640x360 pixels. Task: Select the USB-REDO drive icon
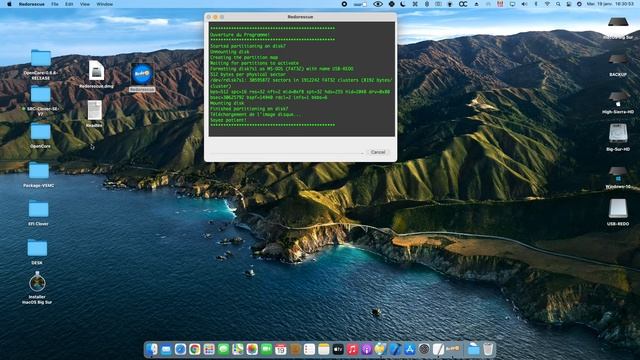pyautogui.click(x=618, y=209)
